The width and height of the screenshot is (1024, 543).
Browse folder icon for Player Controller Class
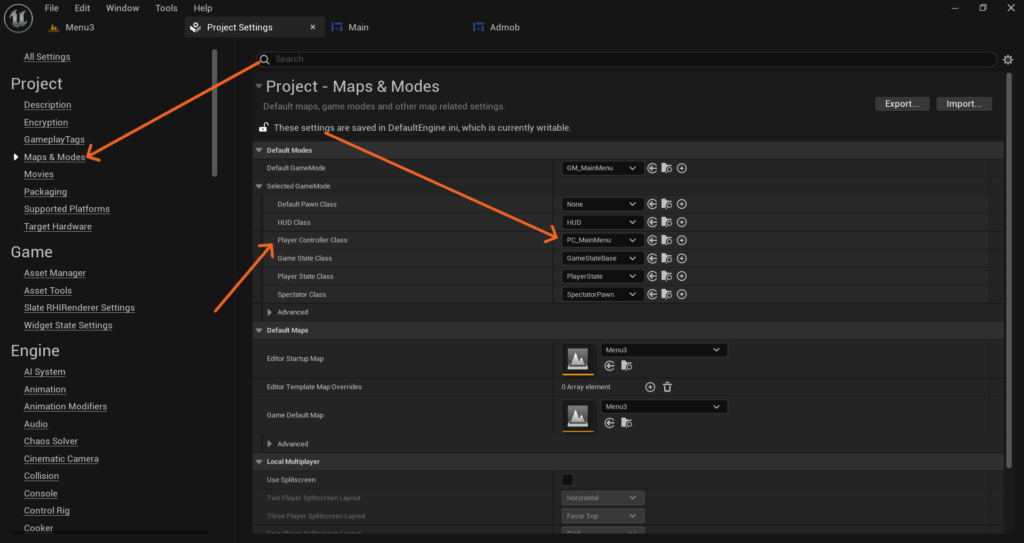[667, 240]
